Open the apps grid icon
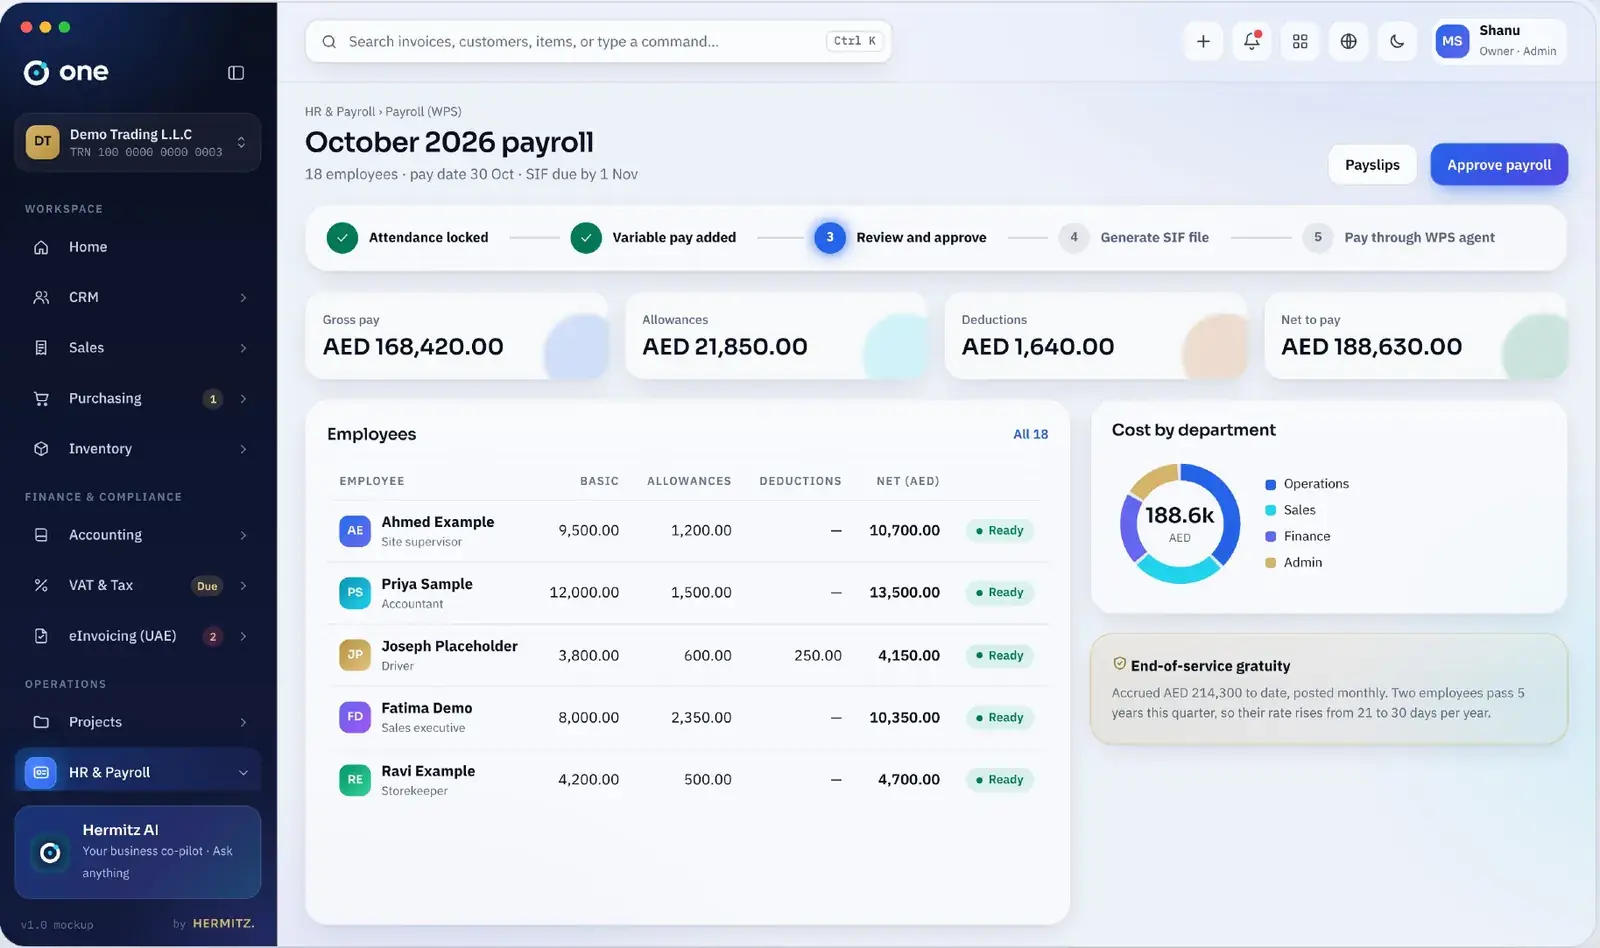Viewport: 1600px width, 948px height. coord(1300,41)
